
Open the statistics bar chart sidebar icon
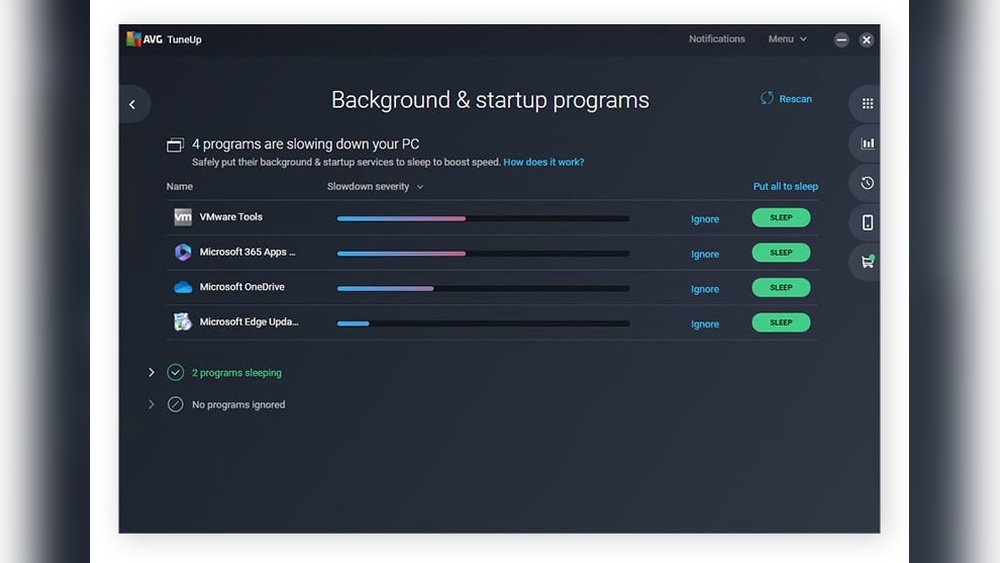coord(867,143)
